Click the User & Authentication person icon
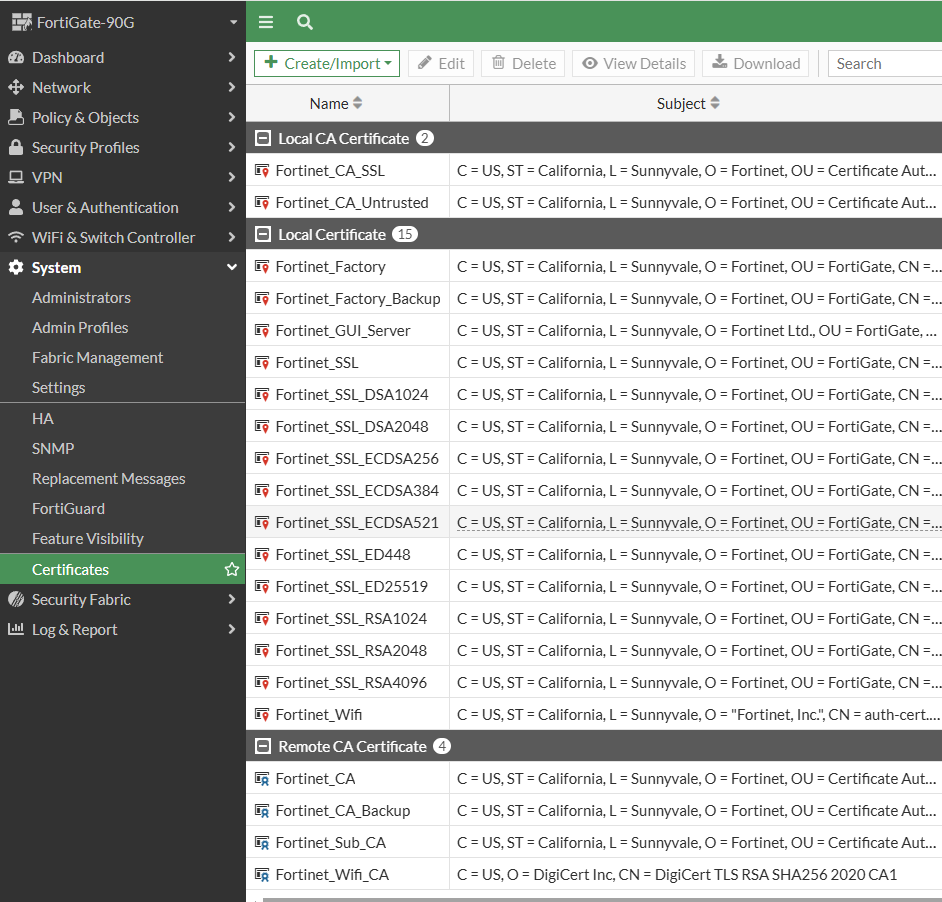 click(16, 207)
